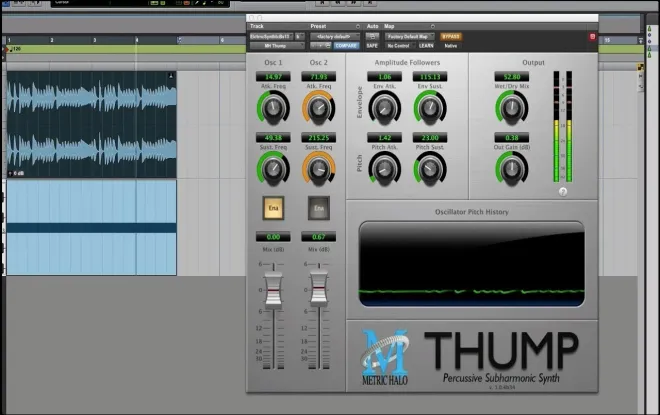Click the SAFE automation button
This screenshot has width=660, height=415.
click(x=372, y=45)
